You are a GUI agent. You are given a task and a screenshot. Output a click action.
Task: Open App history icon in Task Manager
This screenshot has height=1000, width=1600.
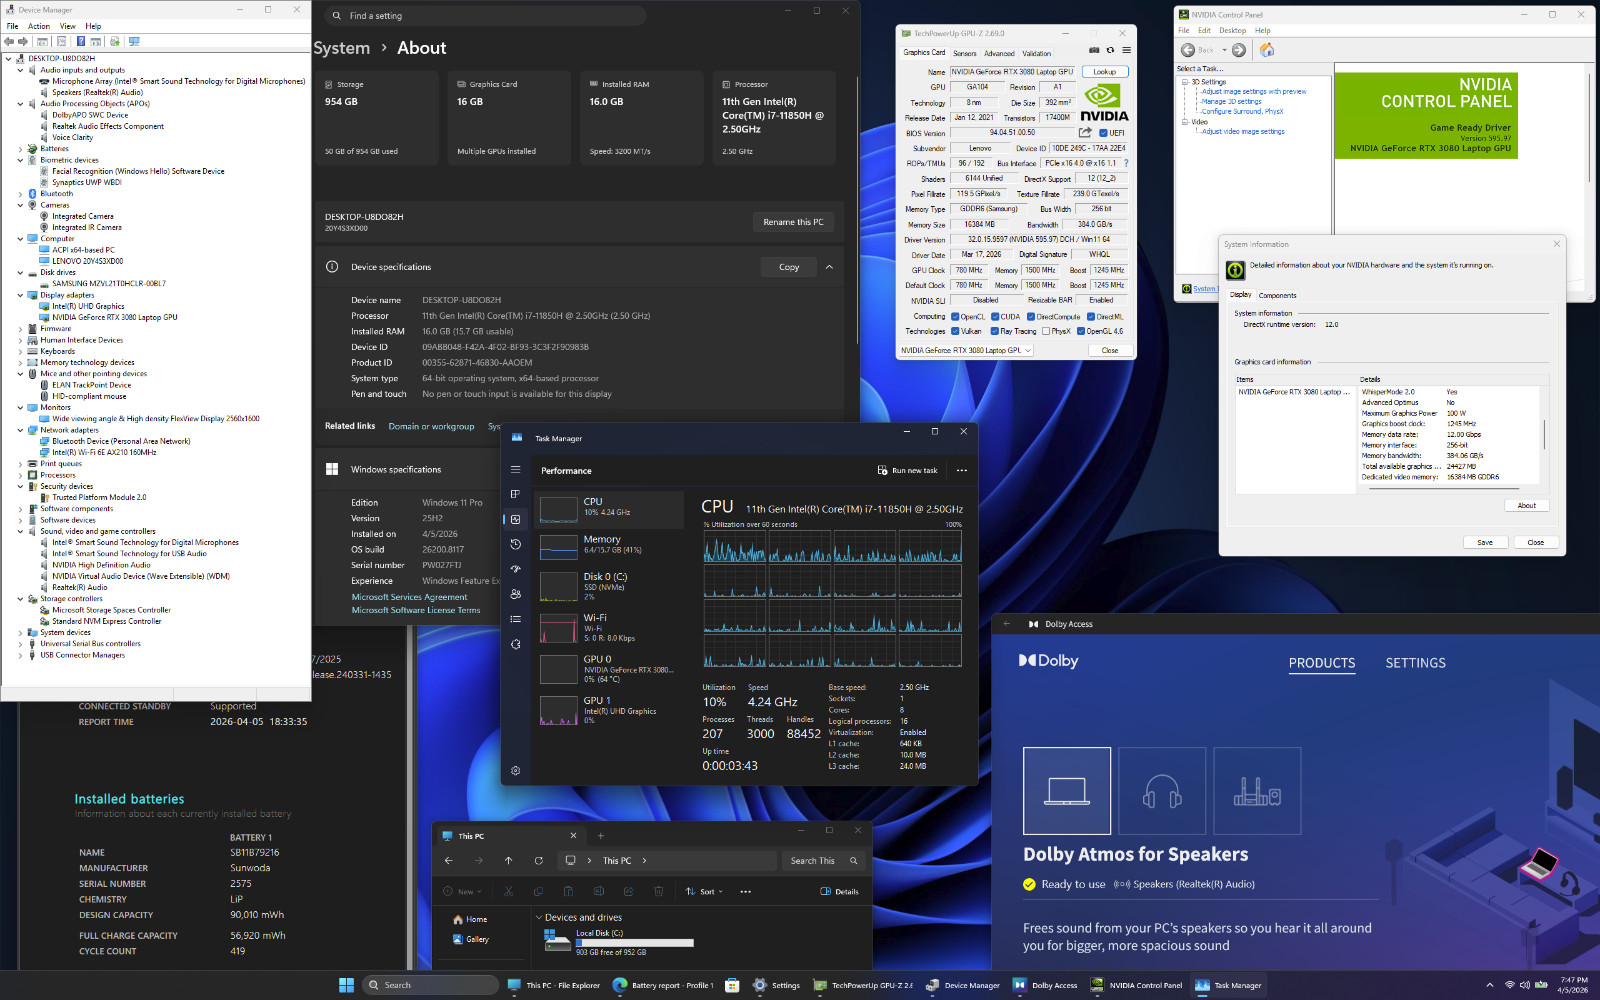[x=516, y=544]
